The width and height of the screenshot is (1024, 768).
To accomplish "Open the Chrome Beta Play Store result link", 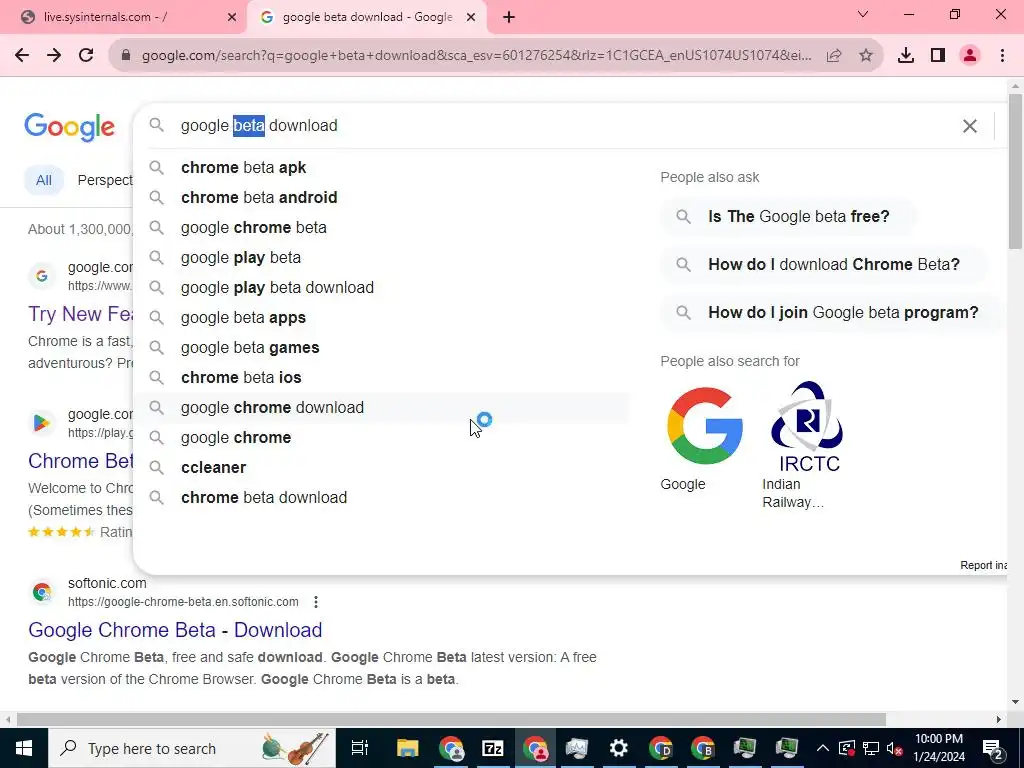I will (80, 461).
